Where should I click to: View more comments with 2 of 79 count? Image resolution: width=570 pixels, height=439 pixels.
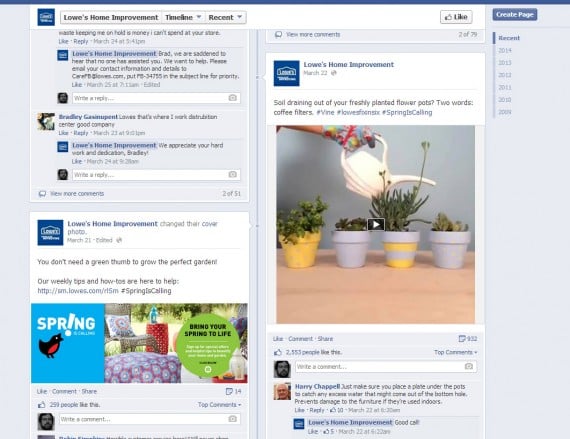click(x=313, y=35)
